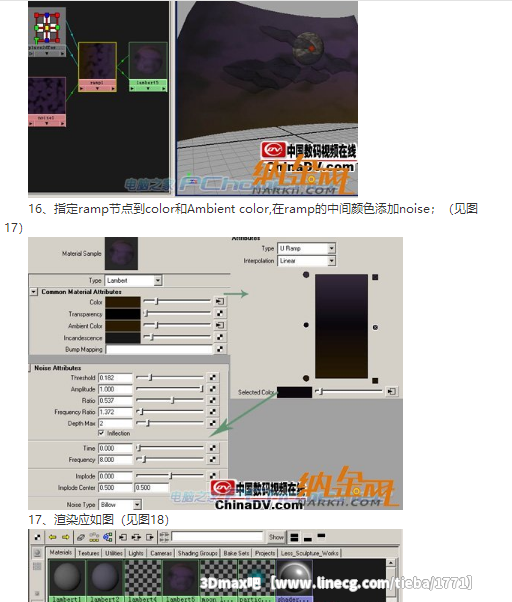
Task: Click the show top tabs only icon
Action: [321, 536]
